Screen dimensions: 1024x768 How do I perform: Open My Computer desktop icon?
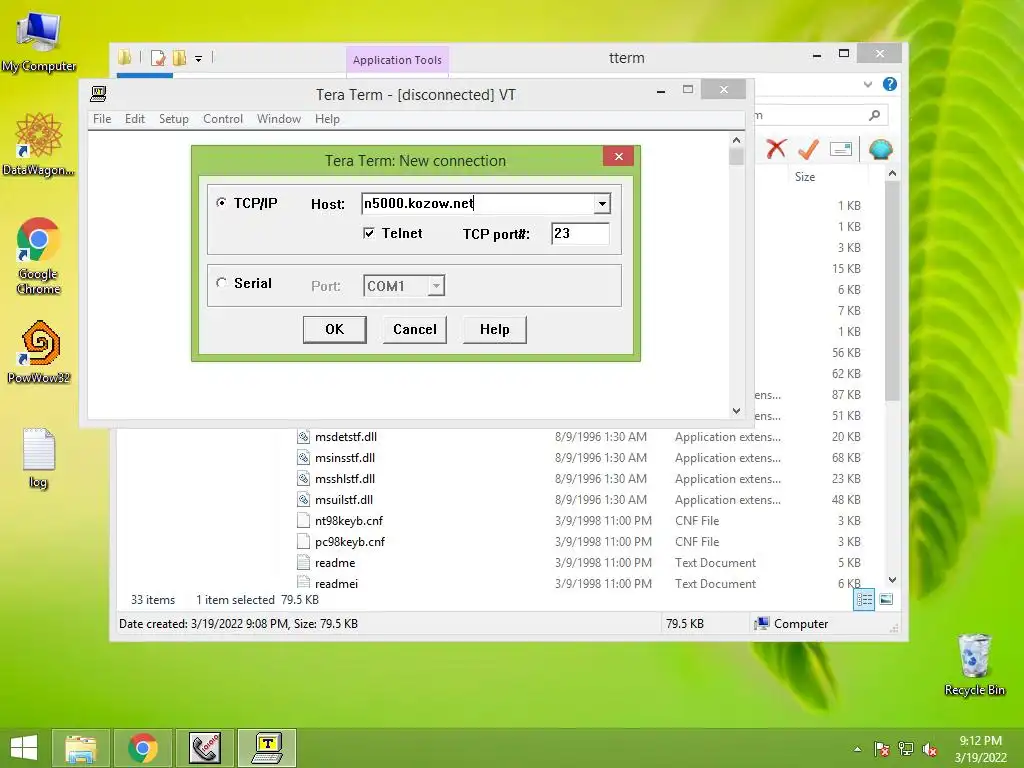(38, 40)
